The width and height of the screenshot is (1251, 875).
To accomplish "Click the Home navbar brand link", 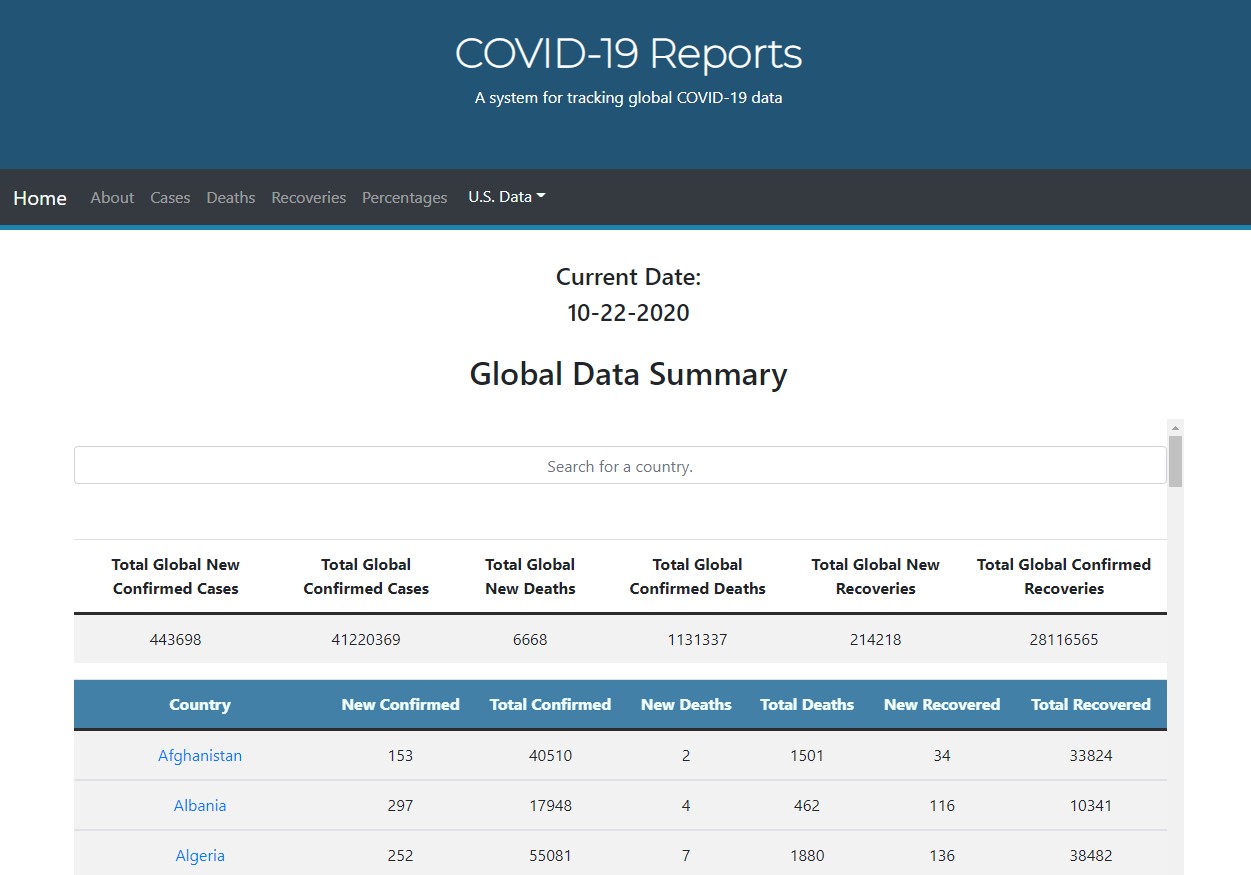I will click(40, 198).
